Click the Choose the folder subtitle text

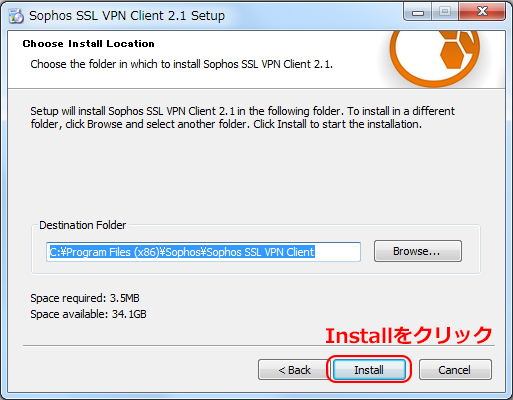coord(181,64)
